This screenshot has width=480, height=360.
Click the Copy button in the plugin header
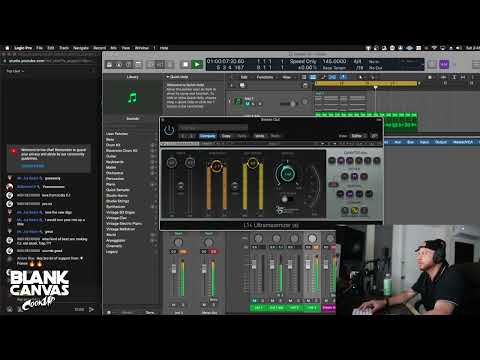point(226,136)
